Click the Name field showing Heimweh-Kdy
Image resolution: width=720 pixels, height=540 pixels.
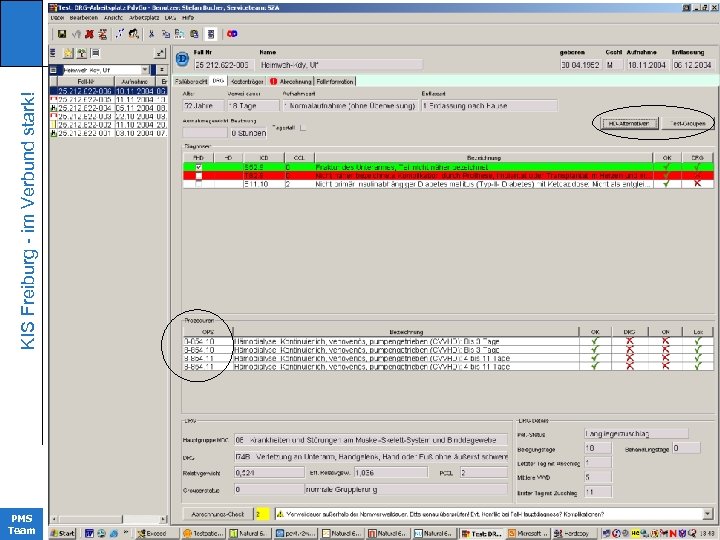pyautogui.click(x=341, y=65)
